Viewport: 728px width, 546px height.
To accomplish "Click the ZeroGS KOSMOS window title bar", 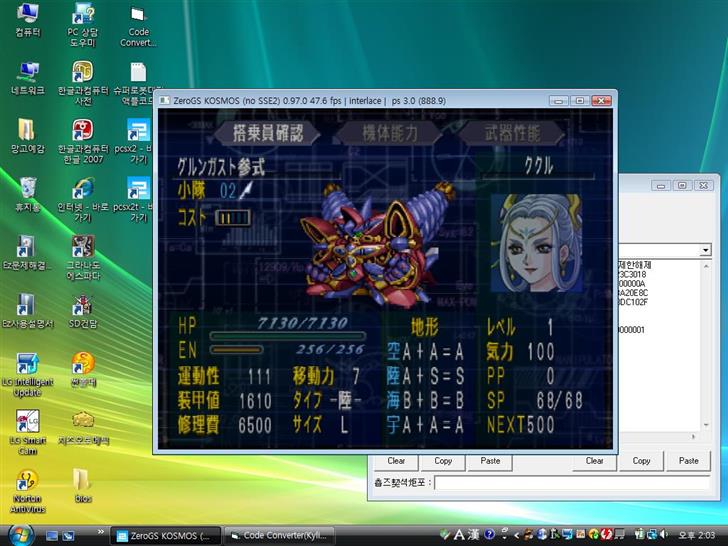I will pos(353,101).
